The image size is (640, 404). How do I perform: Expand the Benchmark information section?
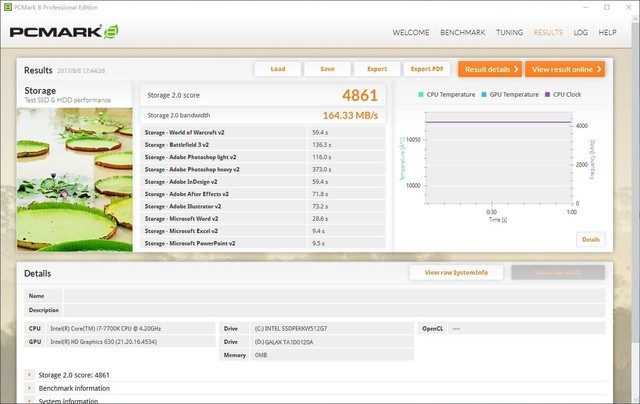[x=30, y=387]
